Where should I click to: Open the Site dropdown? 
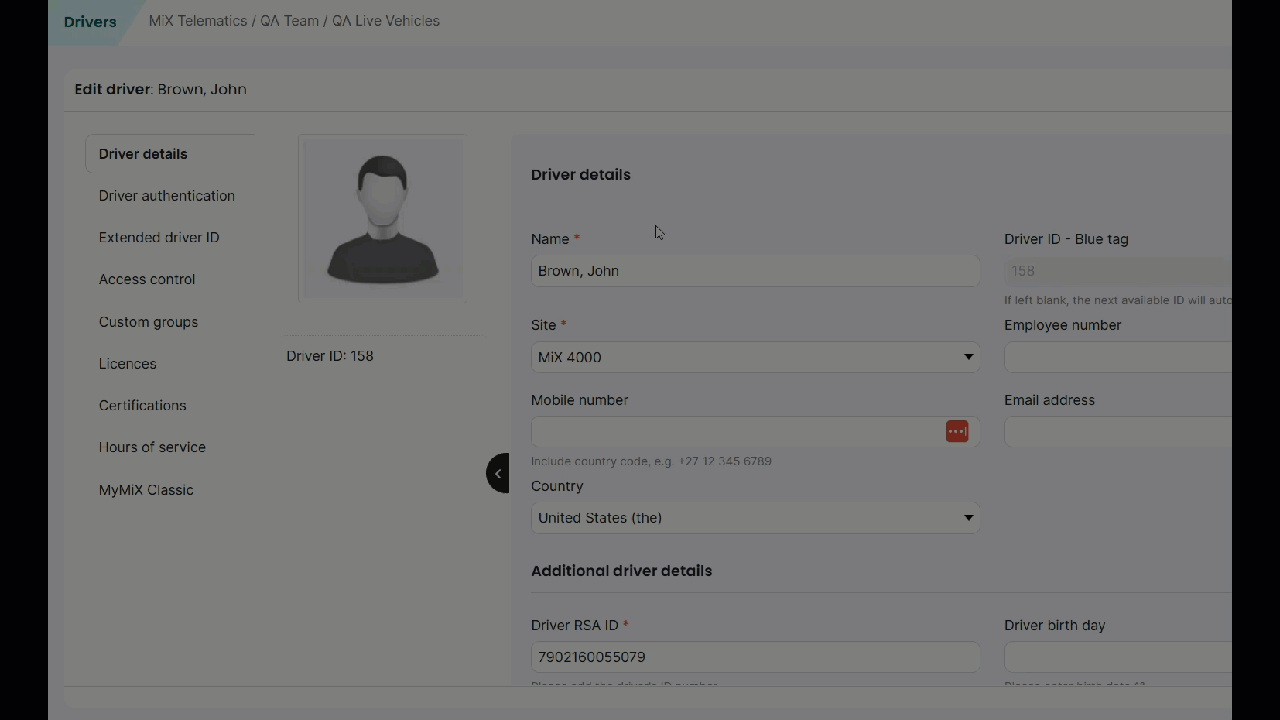755,357
